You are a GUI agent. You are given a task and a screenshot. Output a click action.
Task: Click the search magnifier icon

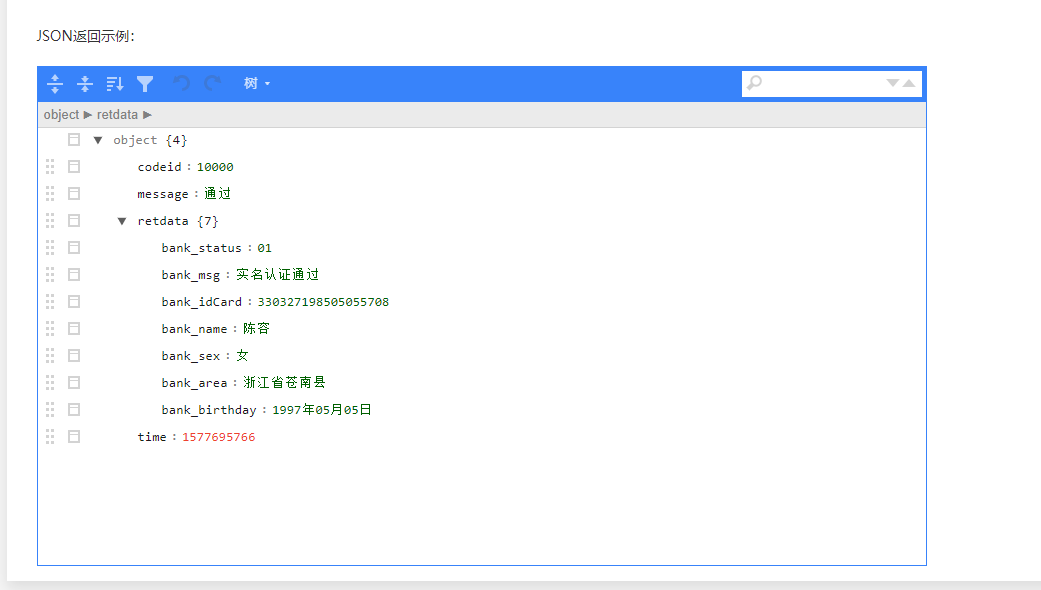[x=754, y=83]
